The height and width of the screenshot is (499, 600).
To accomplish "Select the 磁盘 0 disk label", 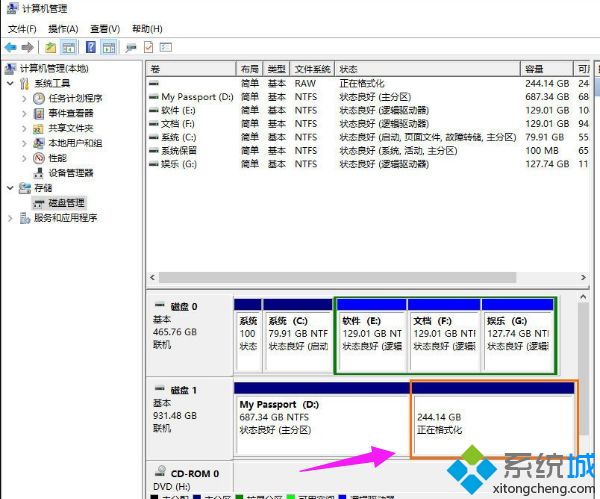I will pos(189,335).
